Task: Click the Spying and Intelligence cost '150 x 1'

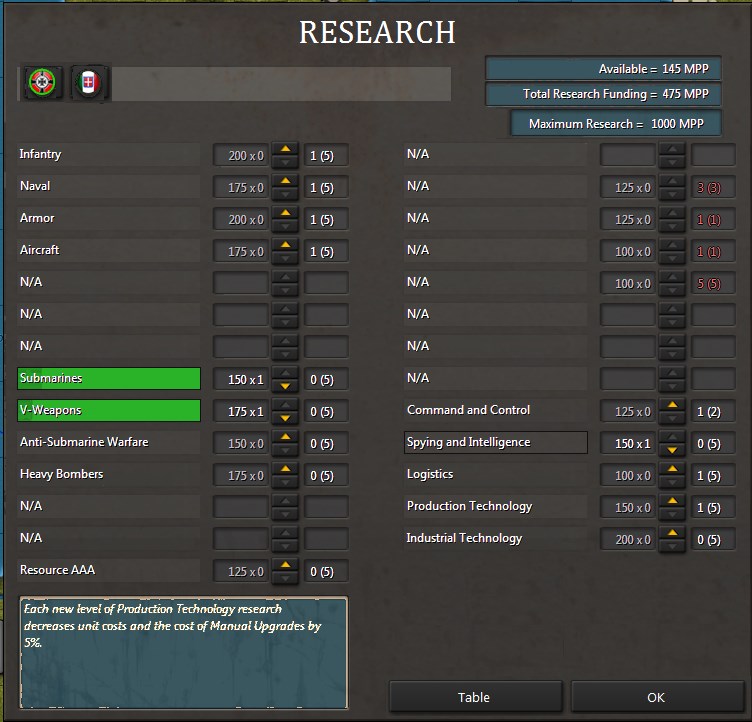Action: [628, 443]
